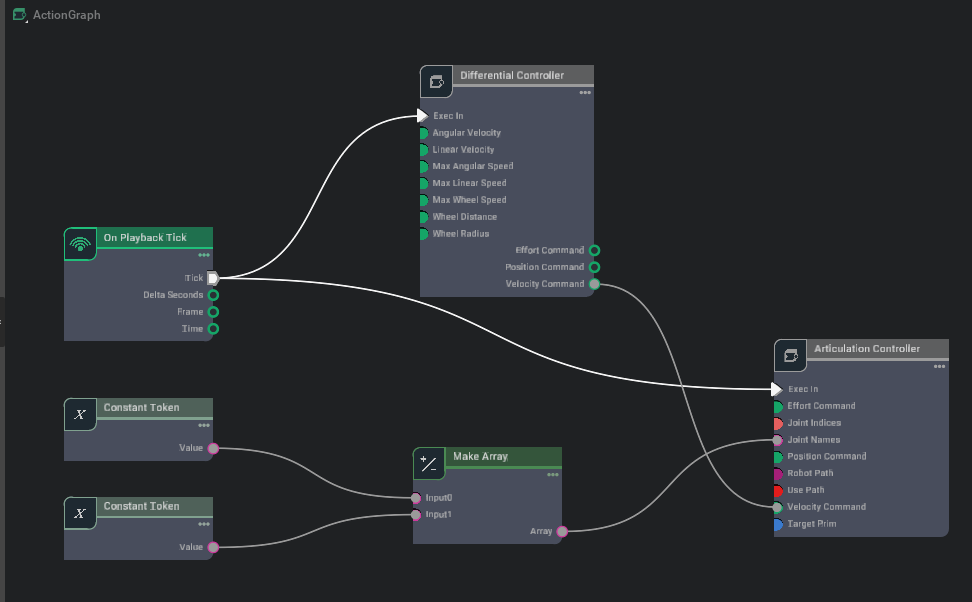Select the Input0 pin on Make Array
This screenshot has height=602, width=972.
click(415, 497)
